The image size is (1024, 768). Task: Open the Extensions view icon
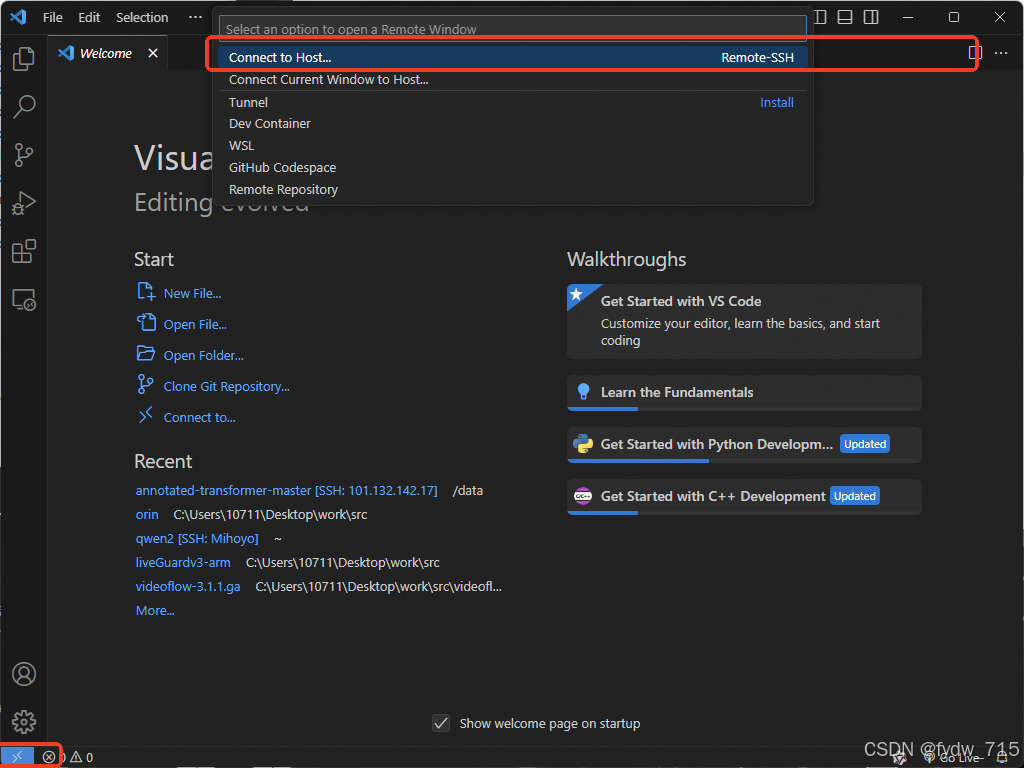pos(24,251)
